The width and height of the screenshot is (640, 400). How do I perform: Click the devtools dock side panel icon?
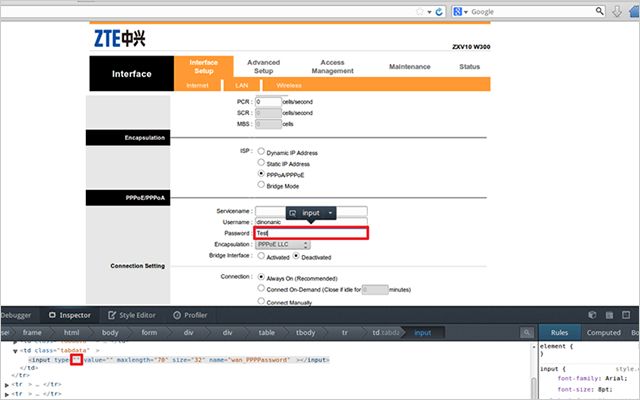pyautogui.click(x=609, y=315)
